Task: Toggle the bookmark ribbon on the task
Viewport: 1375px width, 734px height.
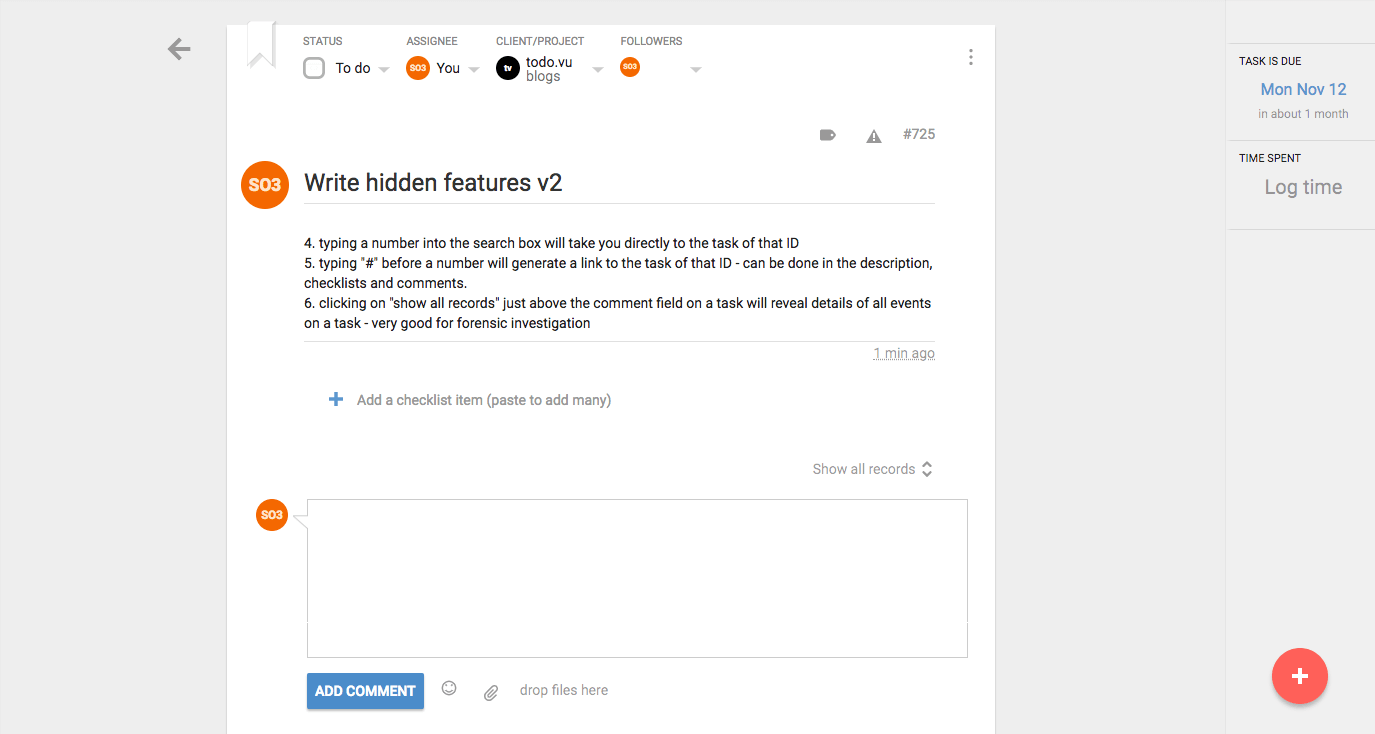Action: coord(261,45)
